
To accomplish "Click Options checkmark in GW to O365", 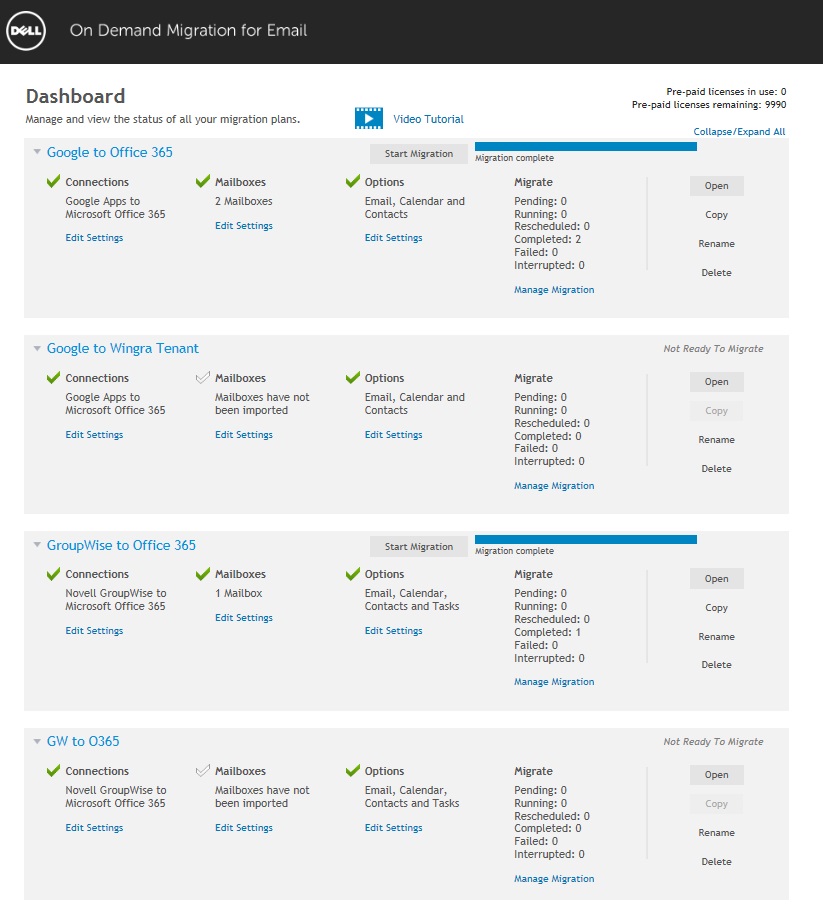I will [353, 770].
